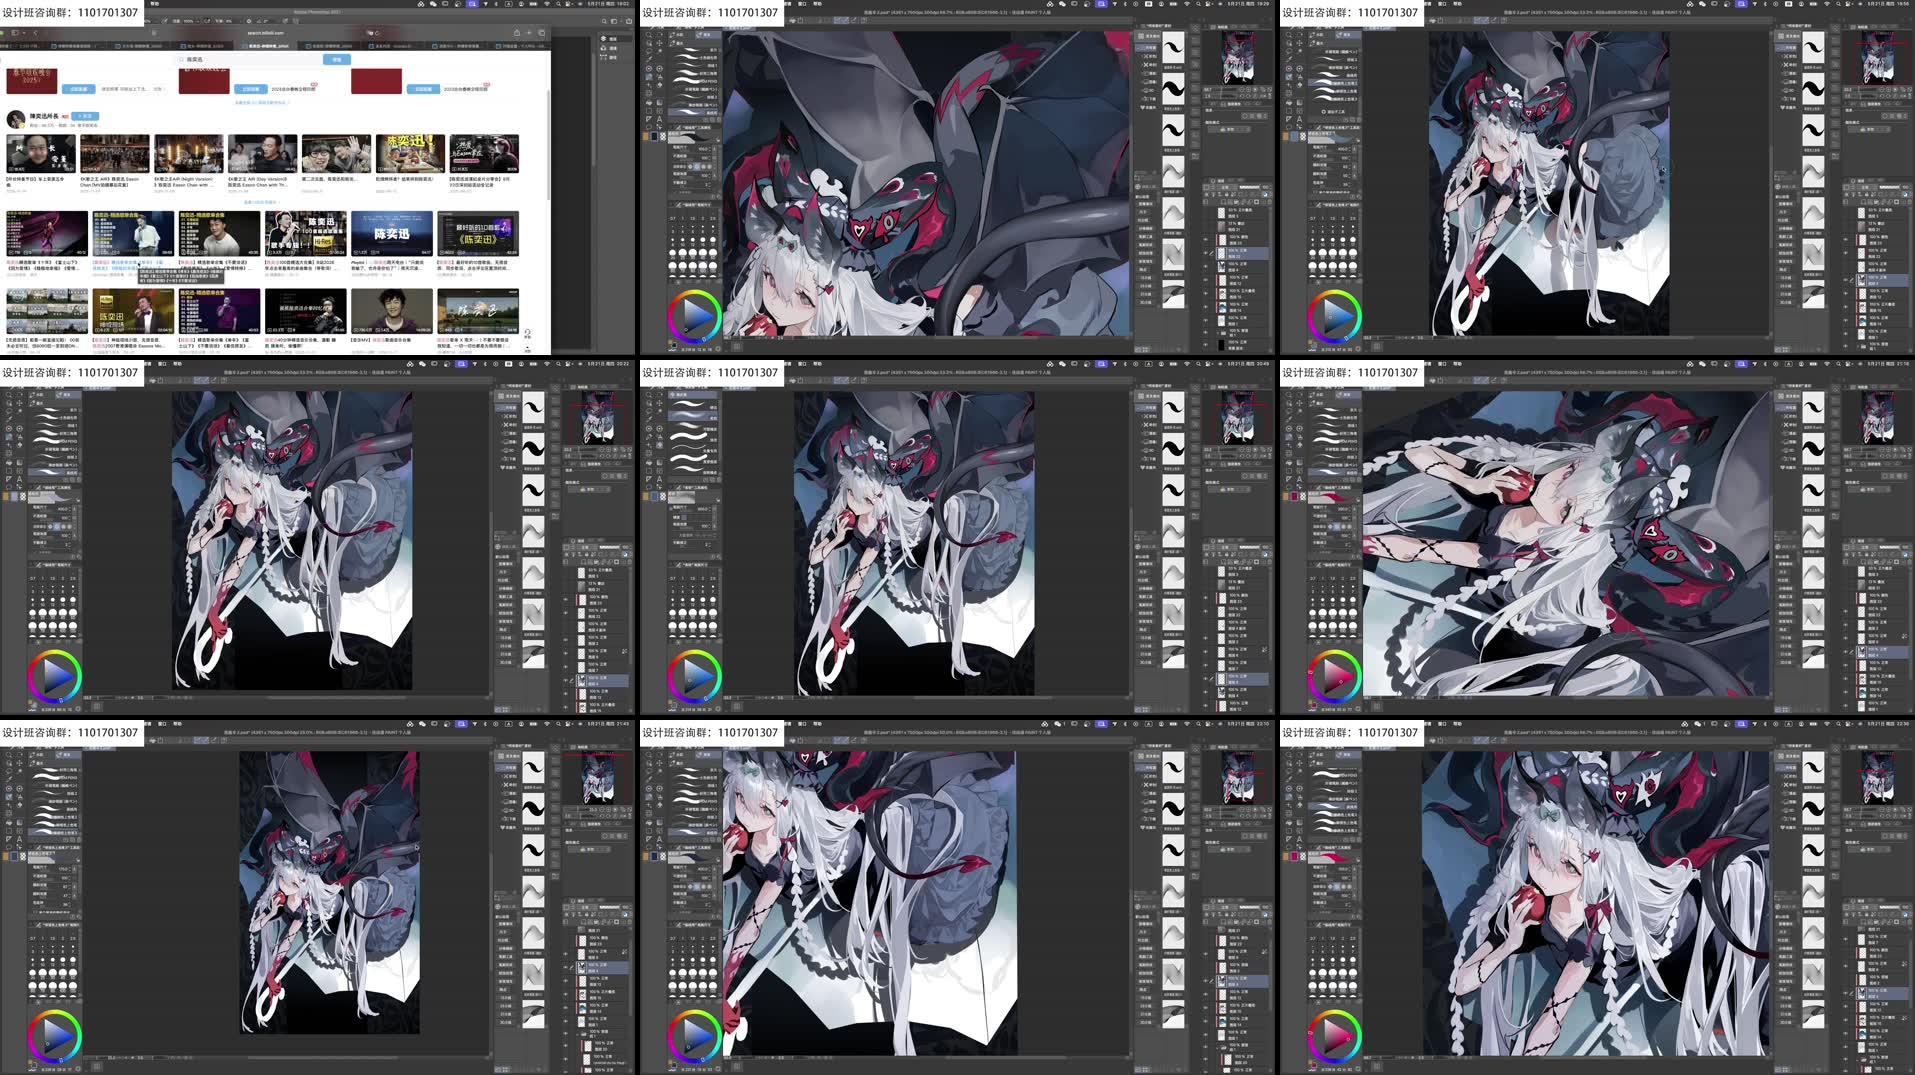1915x1075 pixels.
Task: Click the share icon in the browser toolbar
Action: (x=517, y=33)
